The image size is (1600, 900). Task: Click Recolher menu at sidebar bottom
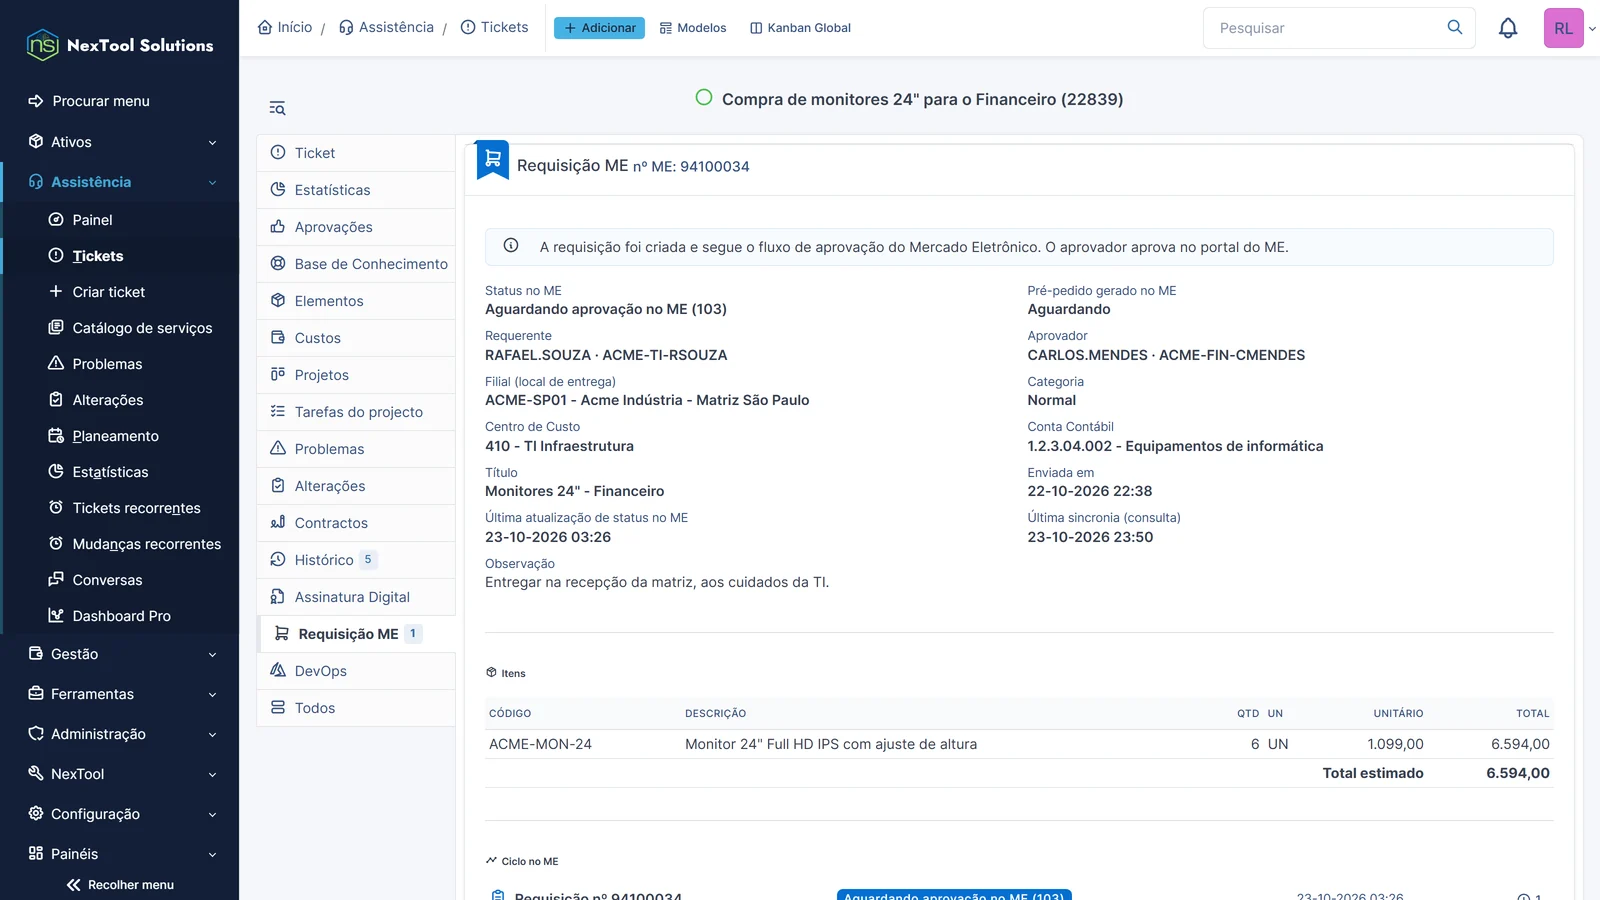click(x=120, y=885)
